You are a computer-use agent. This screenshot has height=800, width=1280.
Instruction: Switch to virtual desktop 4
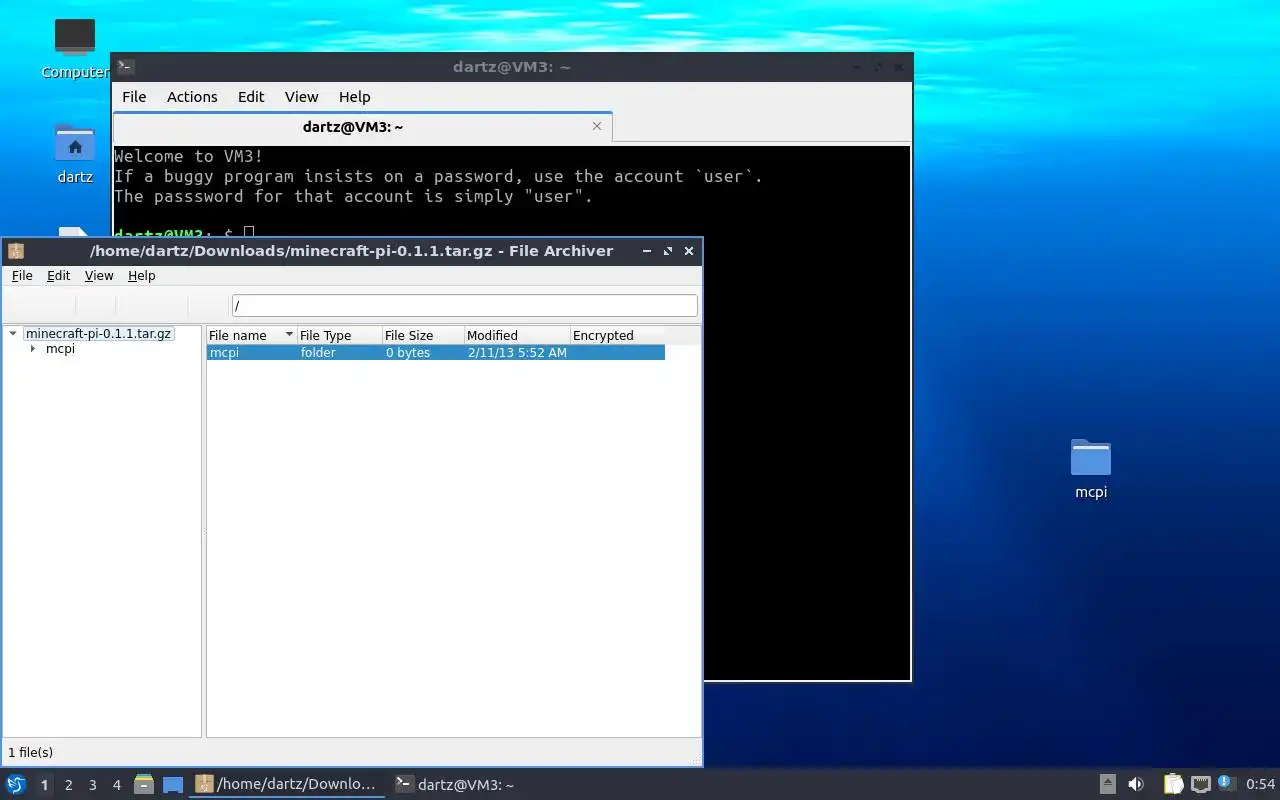click(116, 785)
